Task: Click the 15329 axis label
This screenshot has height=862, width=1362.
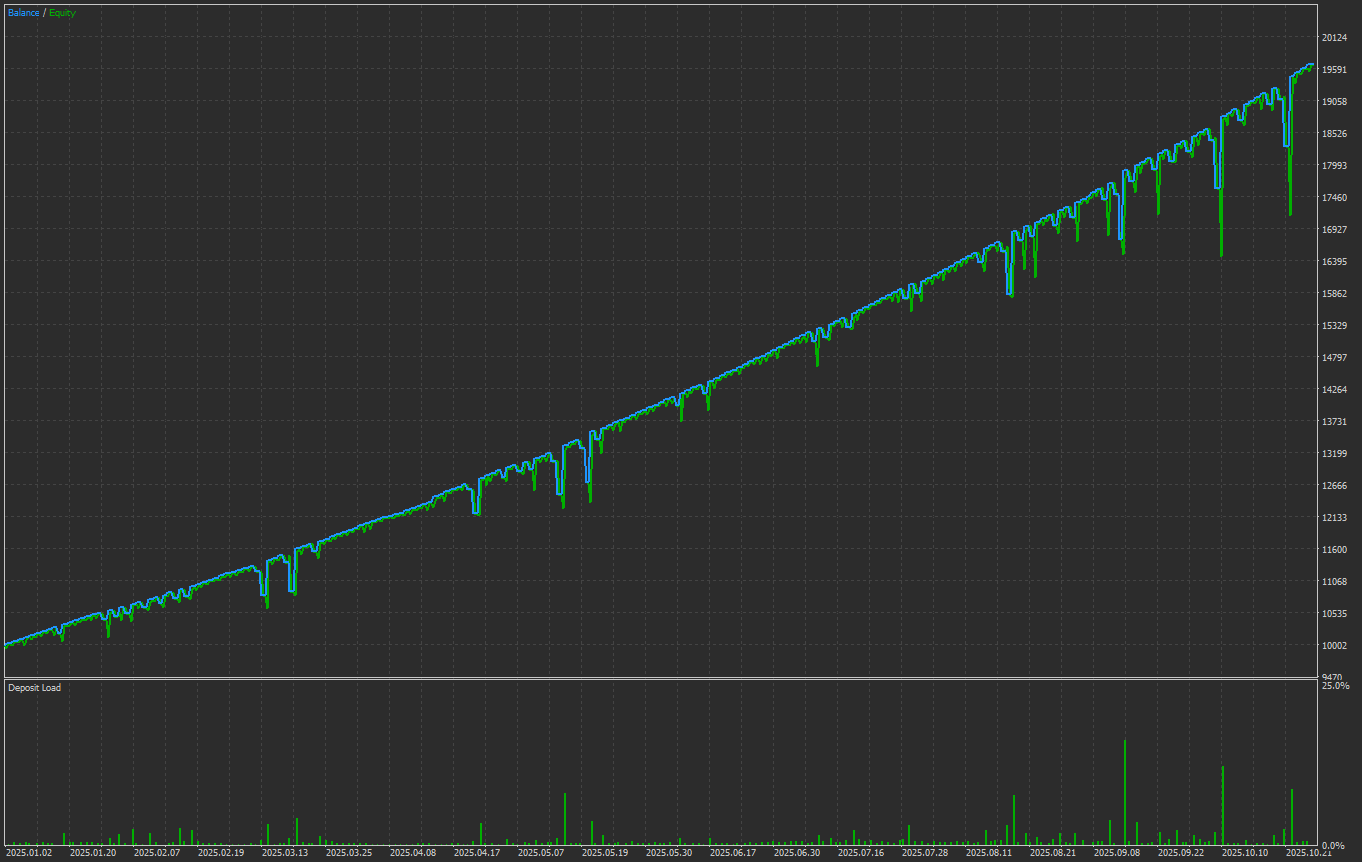Action: (1333, 326)
